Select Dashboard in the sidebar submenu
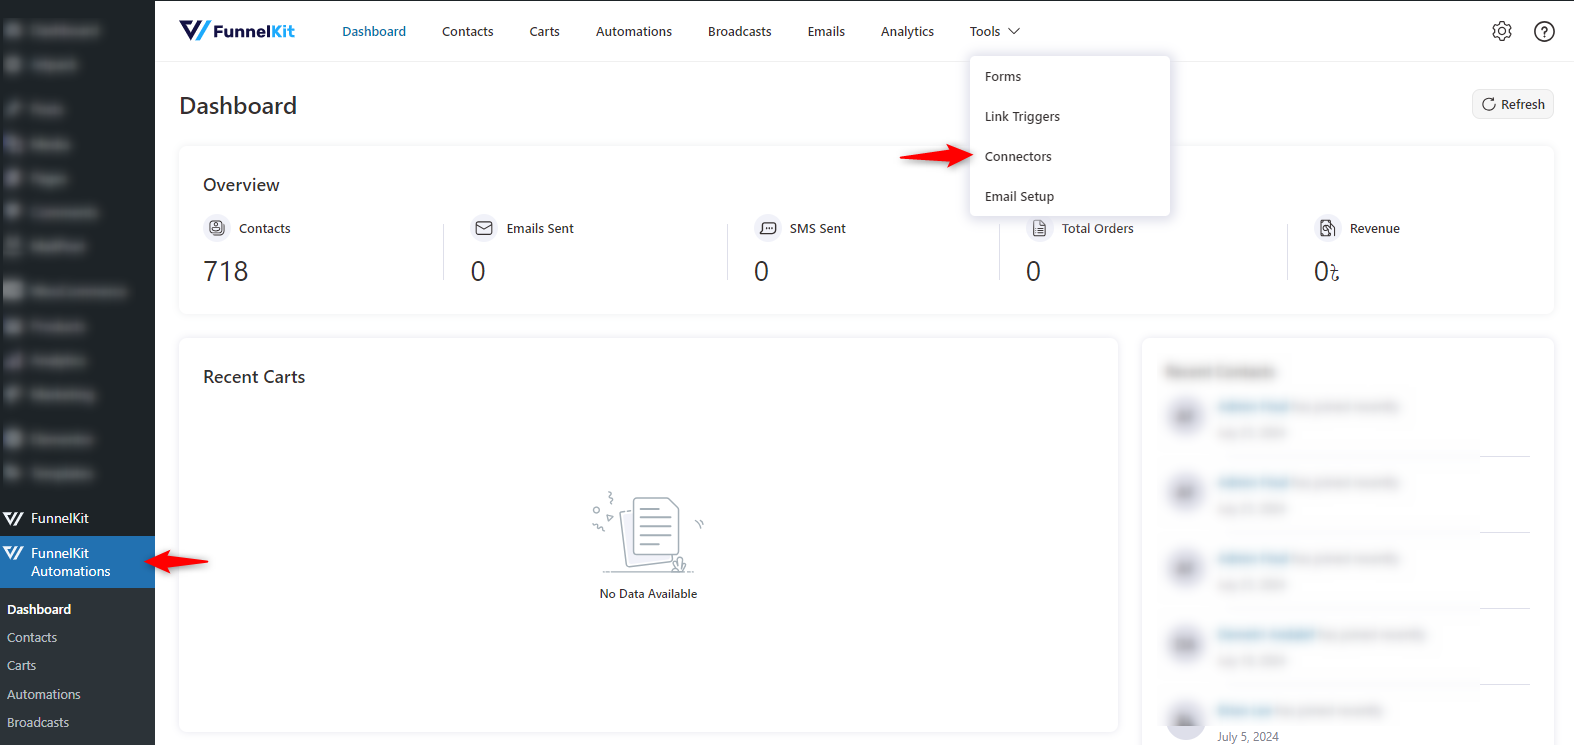The height and width of the screenshot is (745, 1574). [x=39, y=609]
